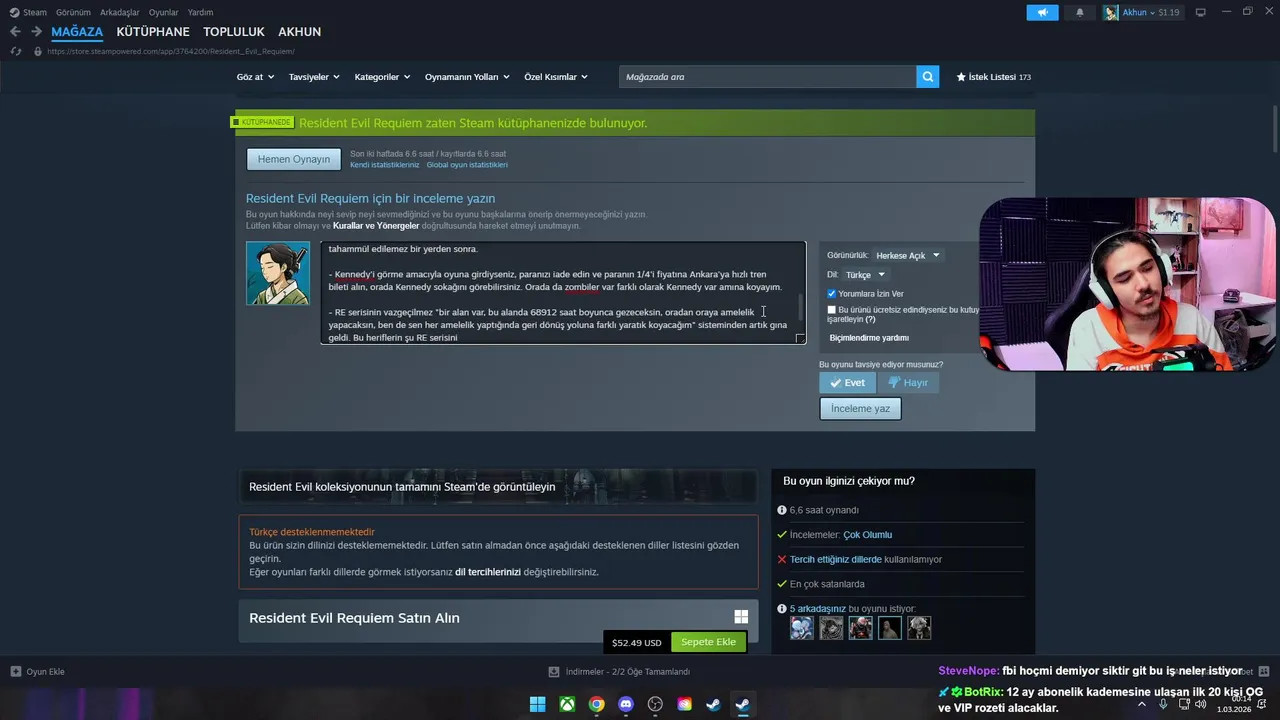Expand the Tavsiyeler store menu

314,77
